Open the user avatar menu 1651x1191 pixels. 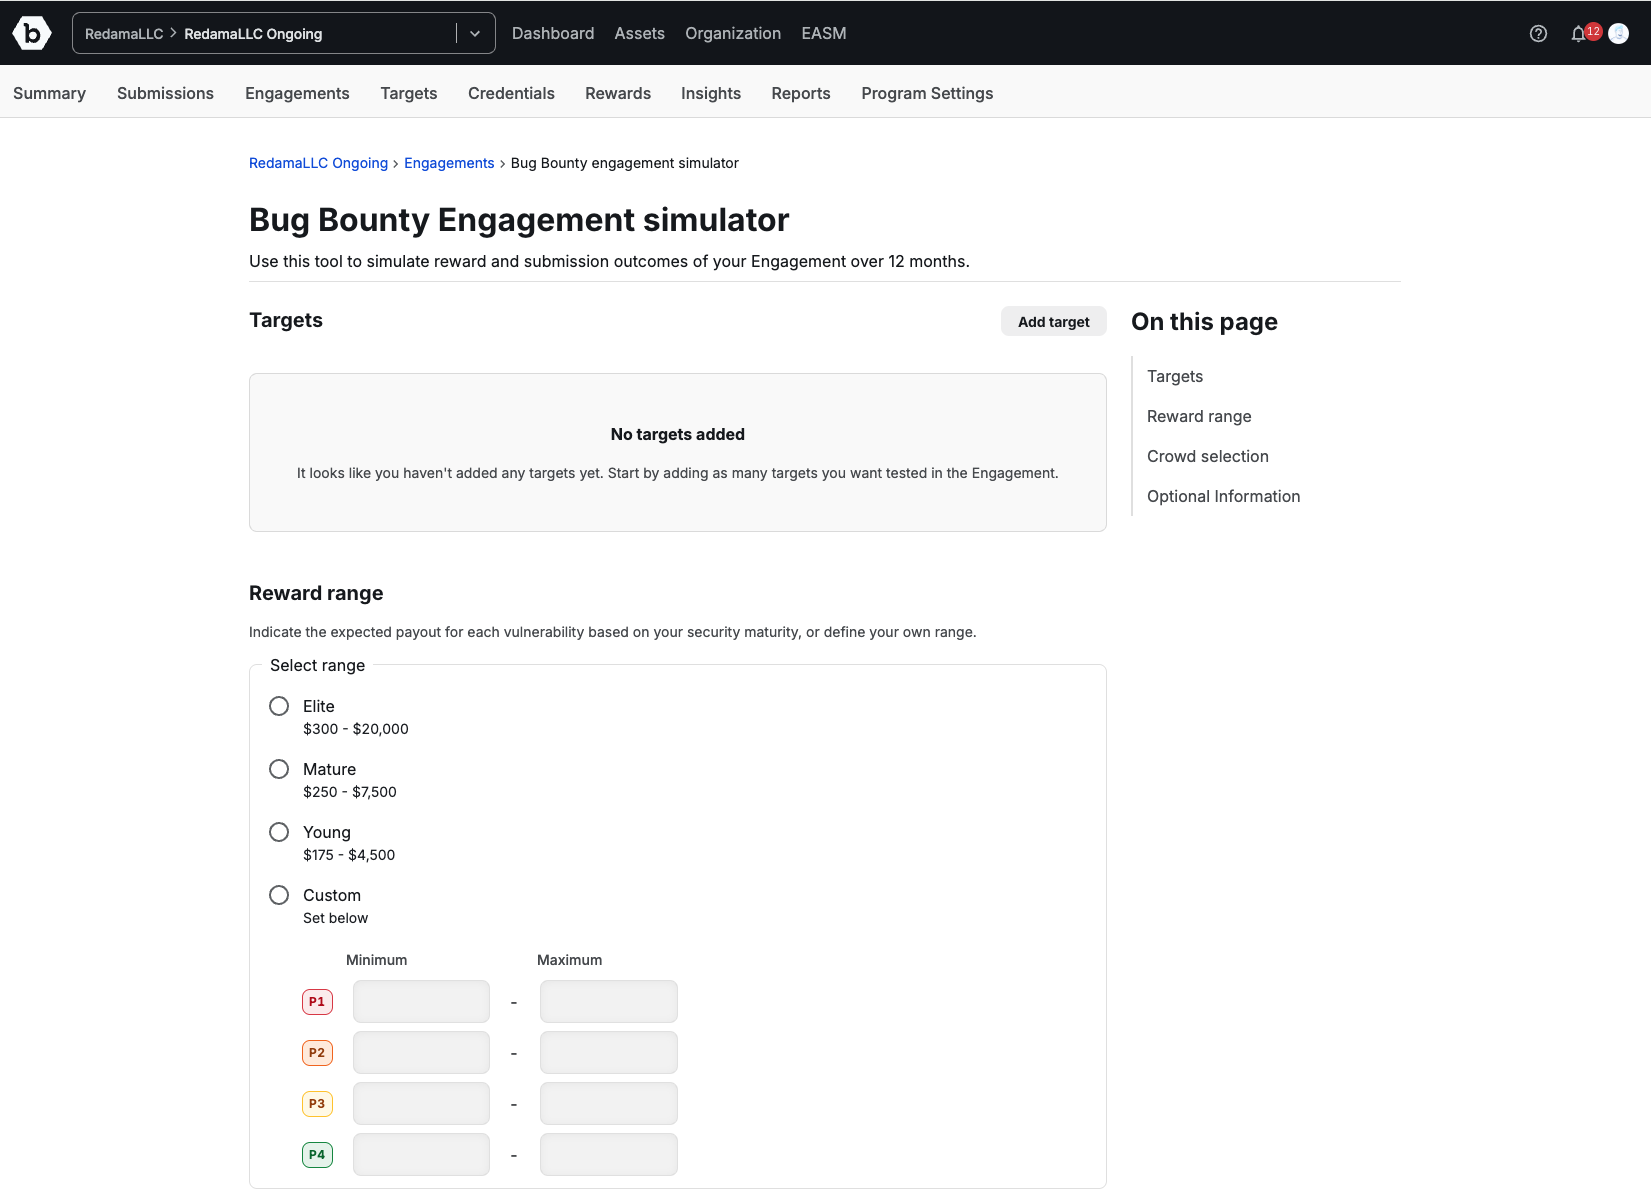(1618, 33)
